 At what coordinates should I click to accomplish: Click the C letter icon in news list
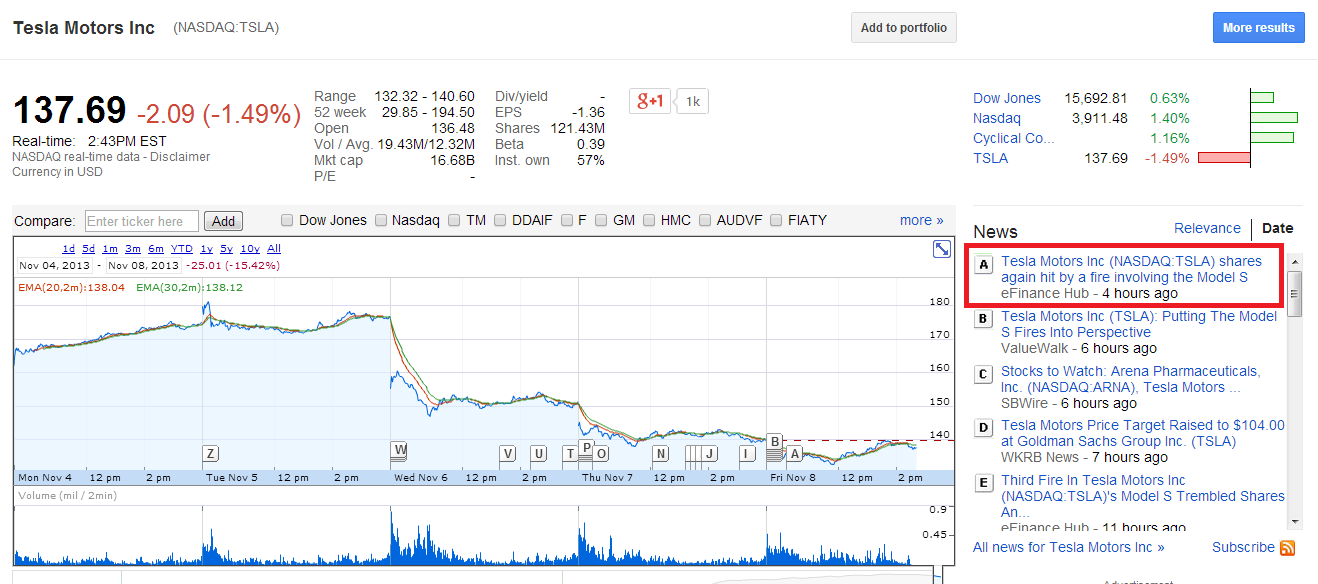(984, 374)
